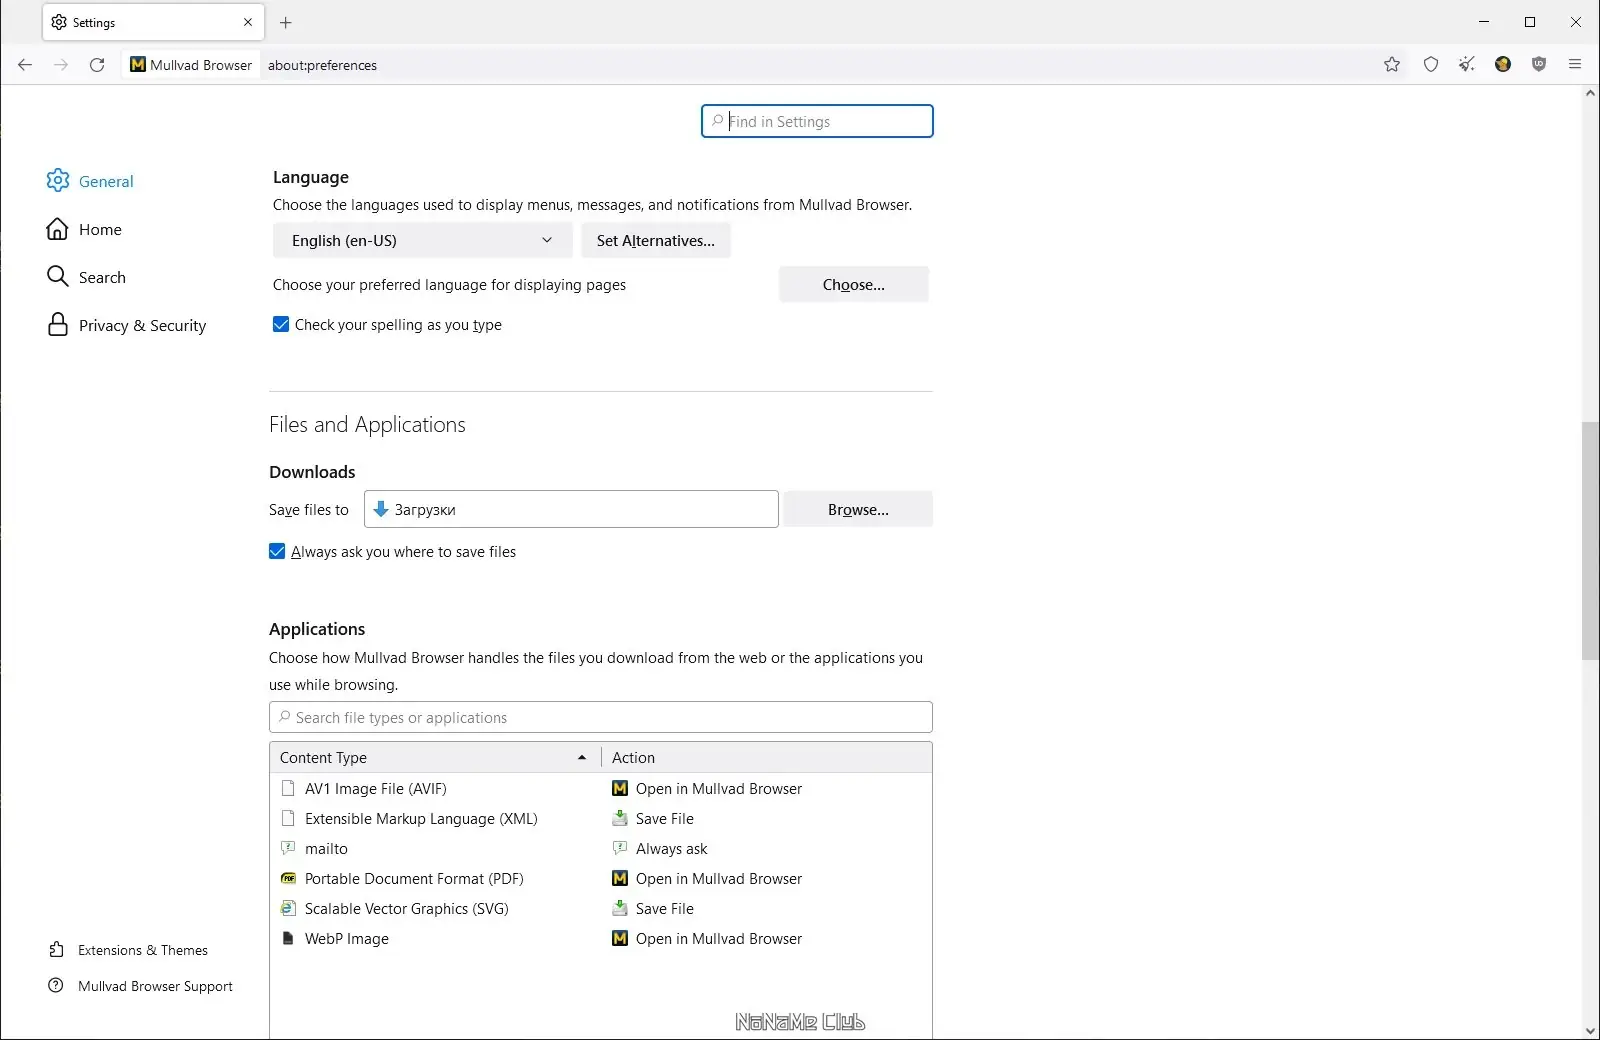Click the New Identity broom icon
The height and width of the screenshot is (1040, 1600).
click(1467, 65)
